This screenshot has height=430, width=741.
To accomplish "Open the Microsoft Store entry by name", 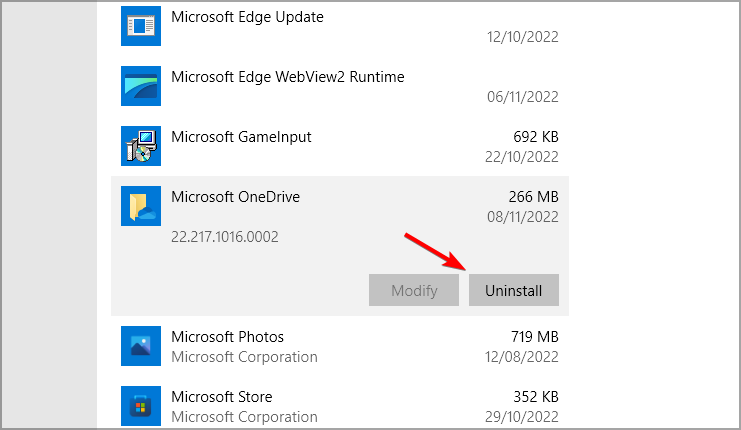I will [x=221, y=397].
